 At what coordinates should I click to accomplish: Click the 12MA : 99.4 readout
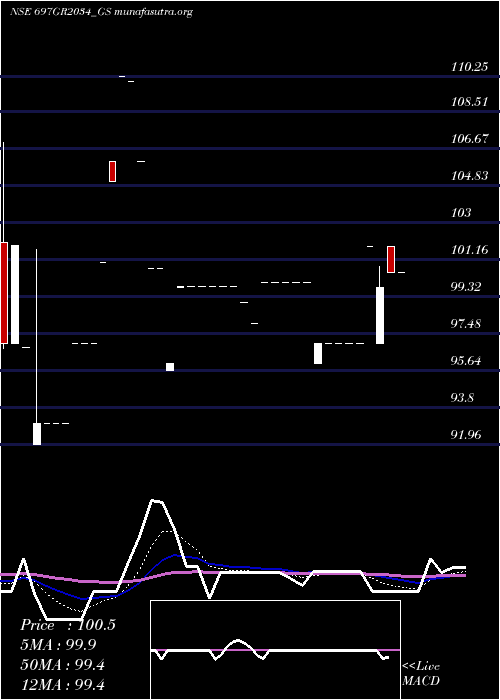coord(62,685)
